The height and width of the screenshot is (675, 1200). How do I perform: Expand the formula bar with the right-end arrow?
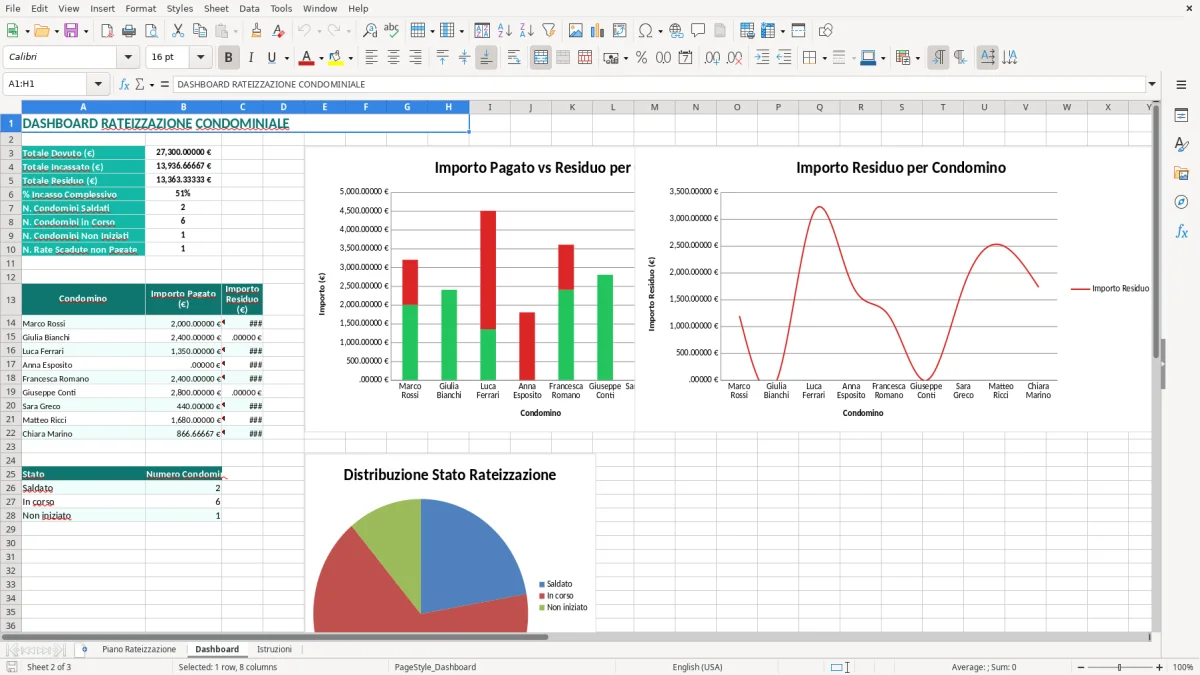click(x=1153, y=84)
